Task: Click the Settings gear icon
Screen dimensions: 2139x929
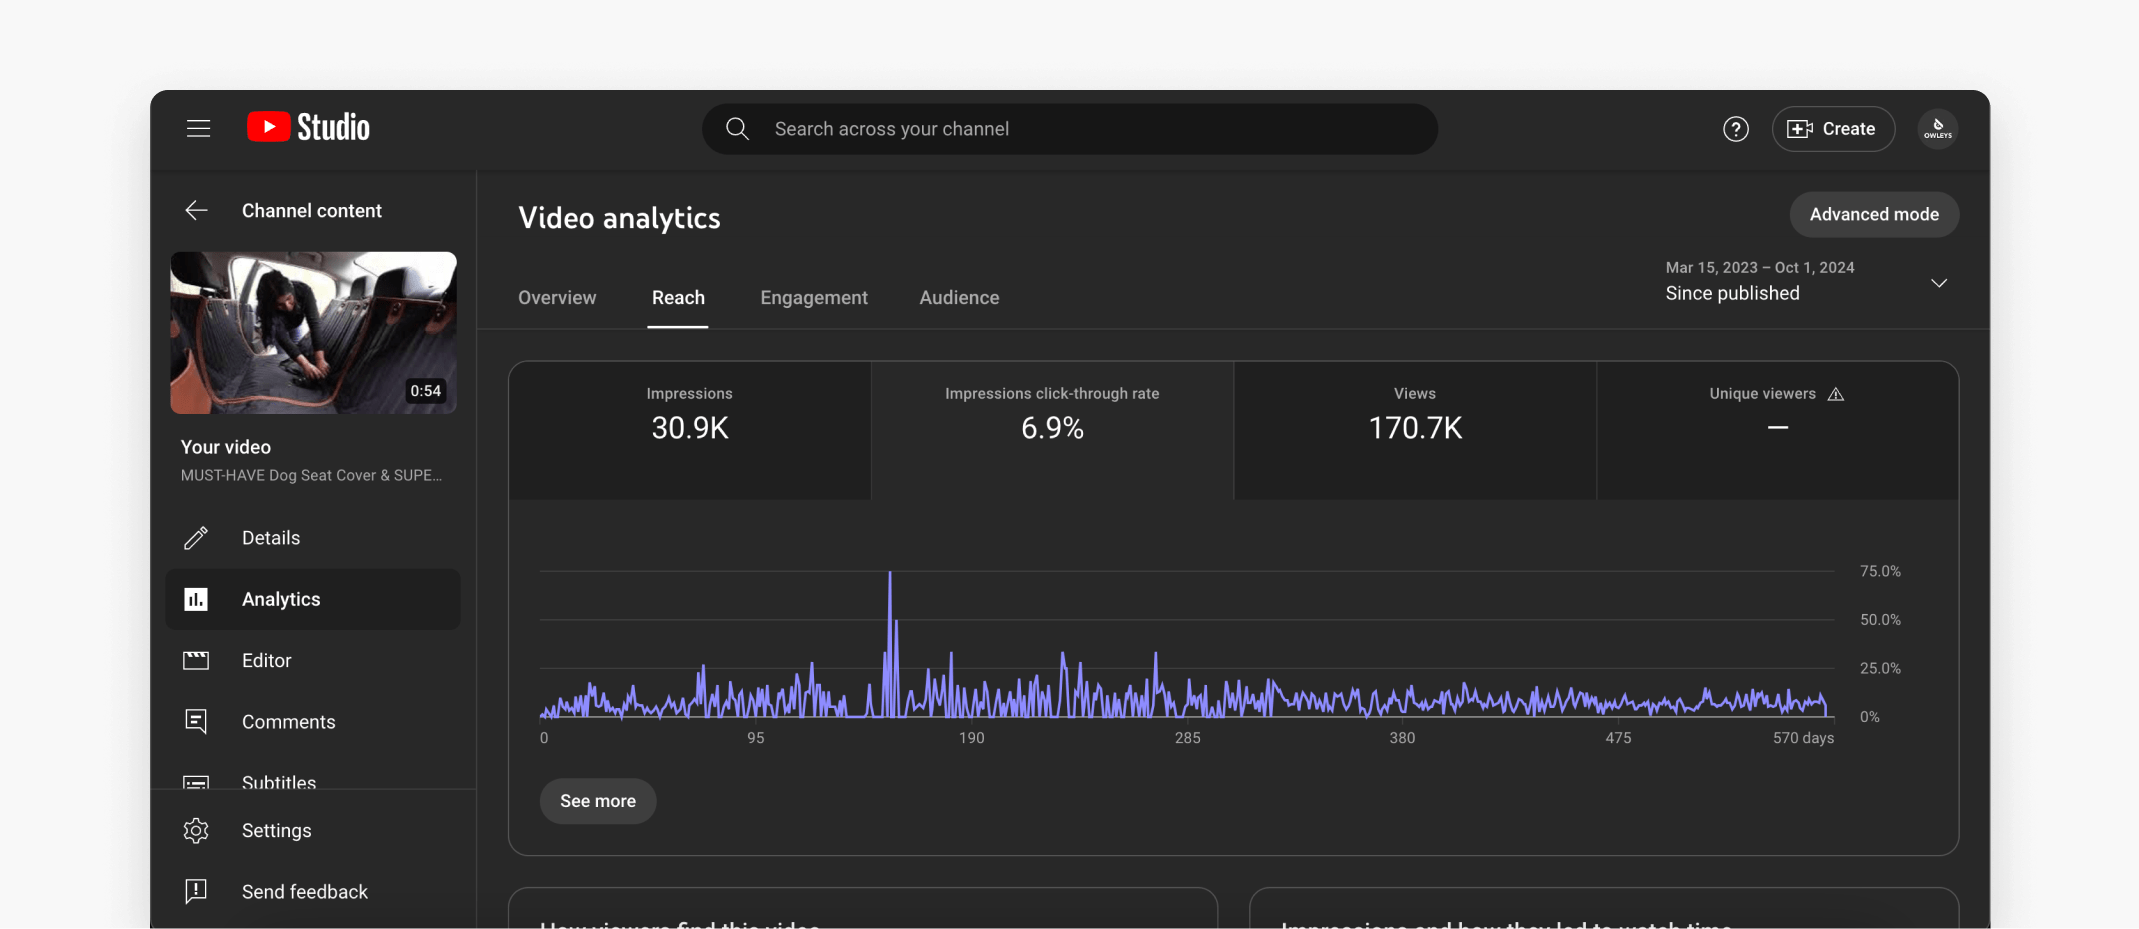Action: coord(196,831)
